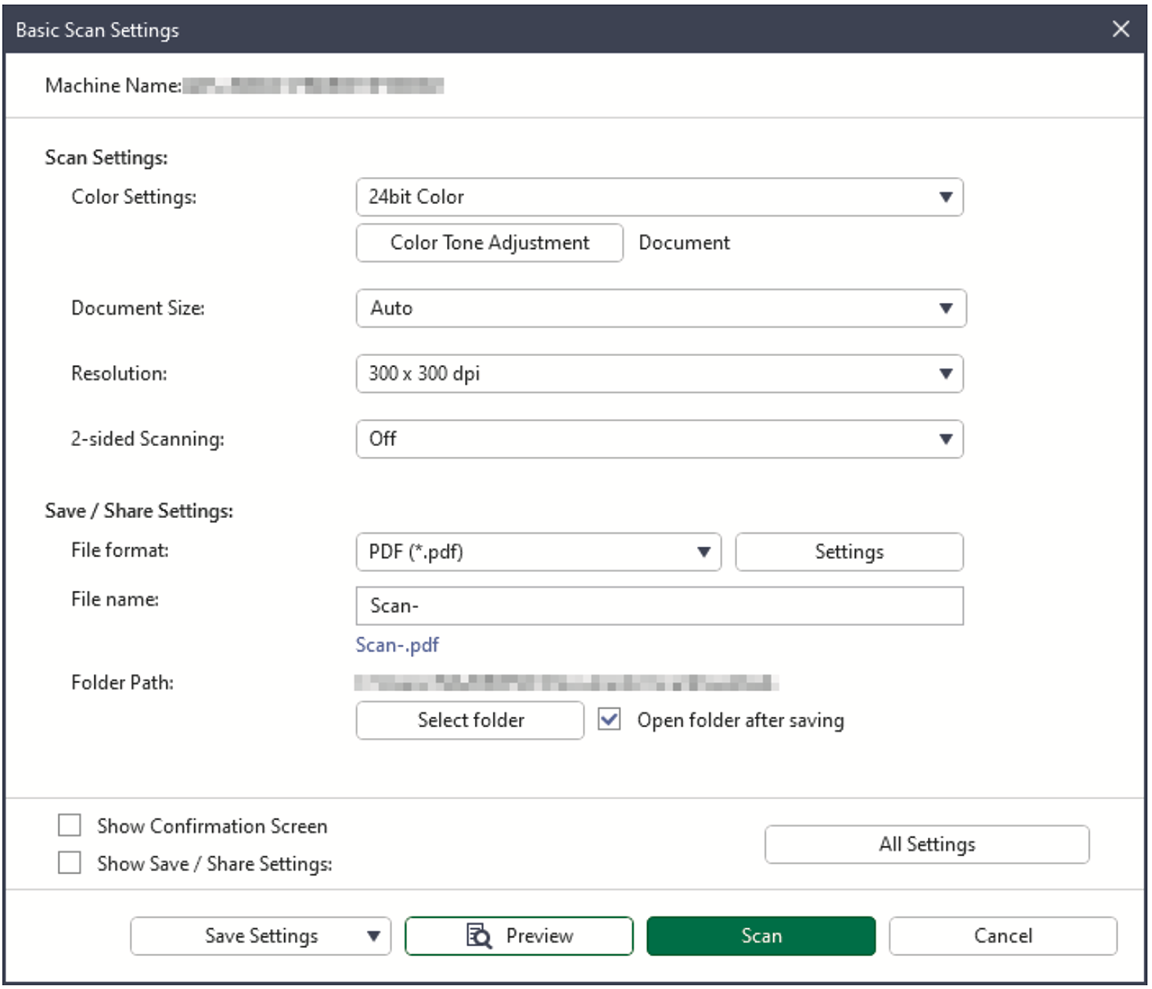
Task: Click the Color Tone Adjustment button
Action: pyautogui.click(x=490, y=243)
